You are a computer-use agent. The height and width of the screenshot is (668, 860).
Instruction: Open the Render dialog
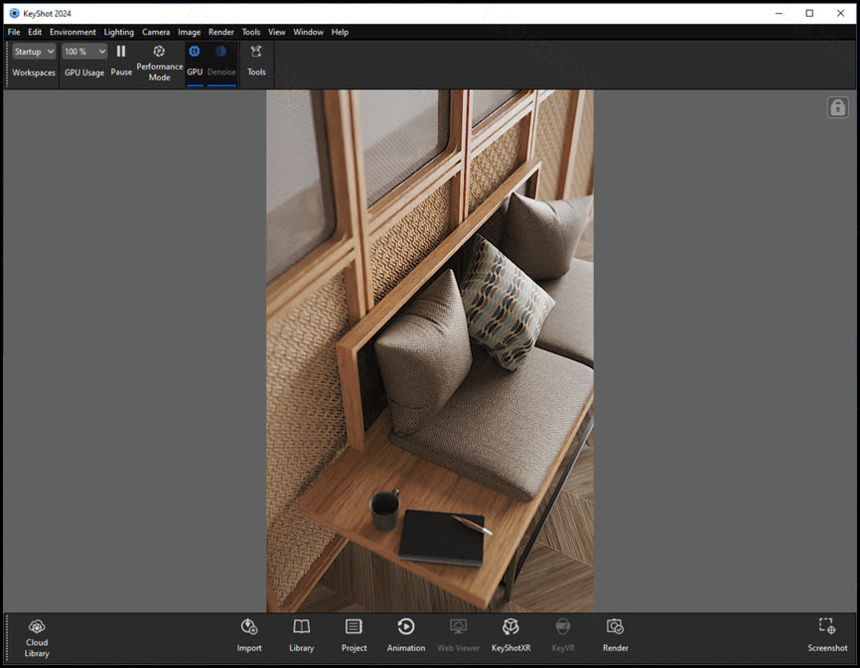coord(615,636)
